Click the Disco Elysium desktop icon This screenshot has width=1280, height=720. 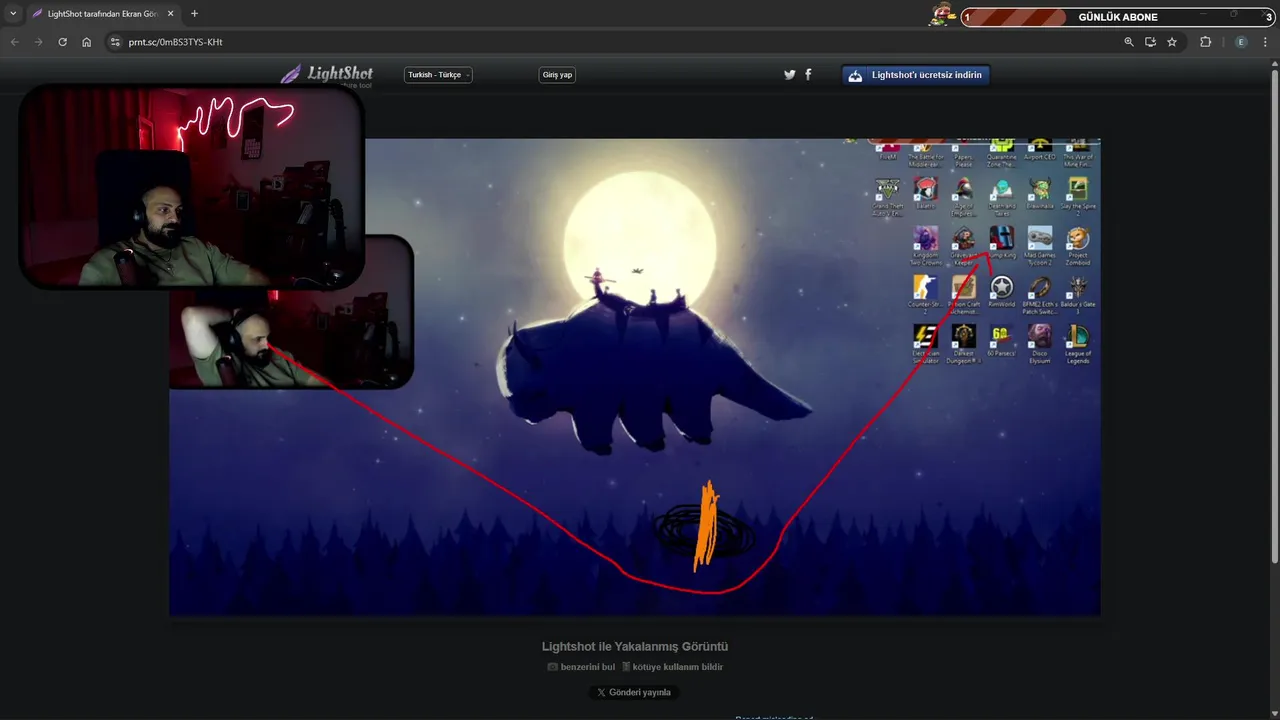[x=1040, y=344]
